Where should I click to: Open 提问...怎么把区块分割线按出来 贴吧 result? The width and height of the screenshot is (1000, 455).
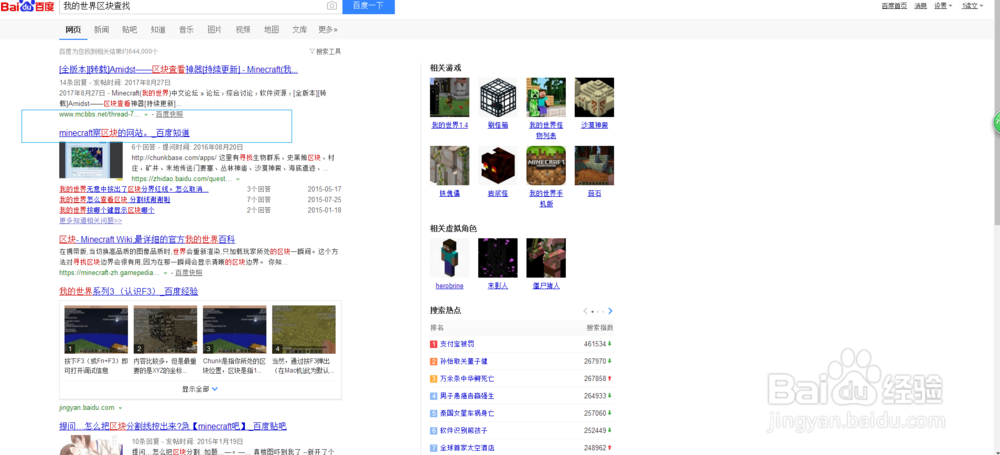tap(173, 426)
